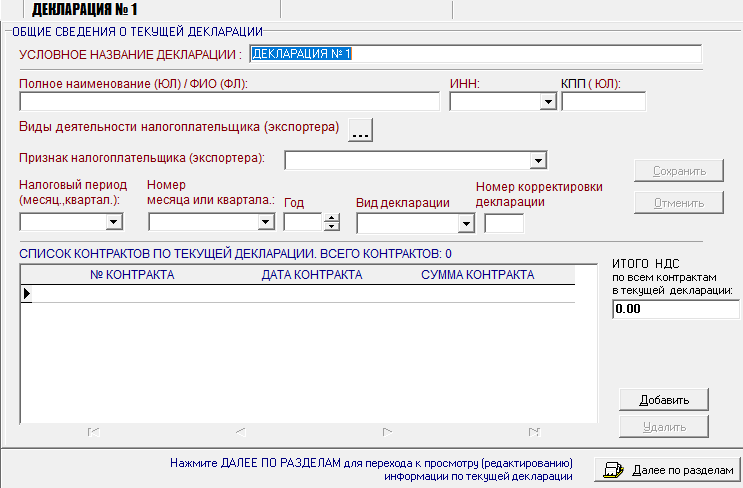Click the Далее по разделам button
The width and height of the screenshot is (743, 488).
click(669, 470)
